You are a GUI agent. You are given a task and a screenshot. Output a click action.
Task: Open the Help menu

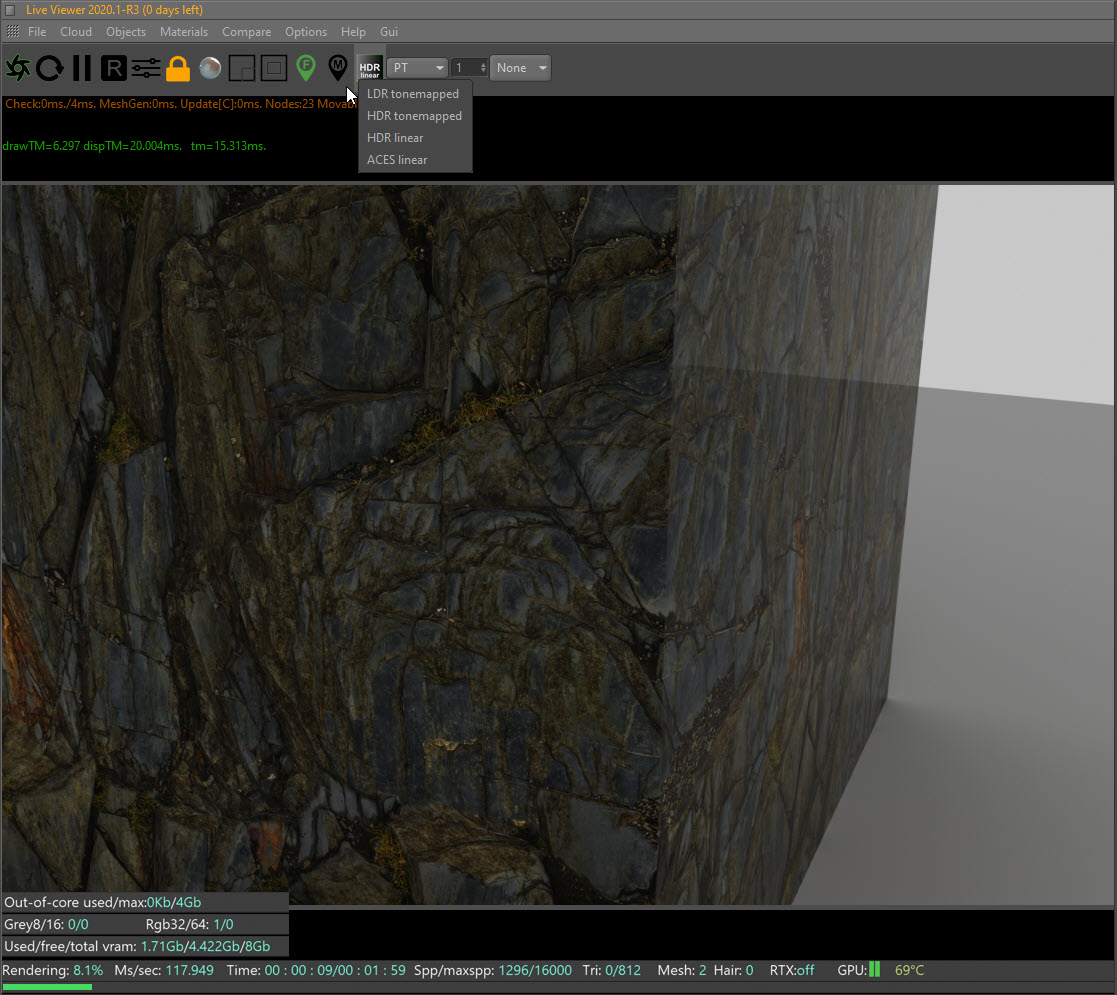353,32
